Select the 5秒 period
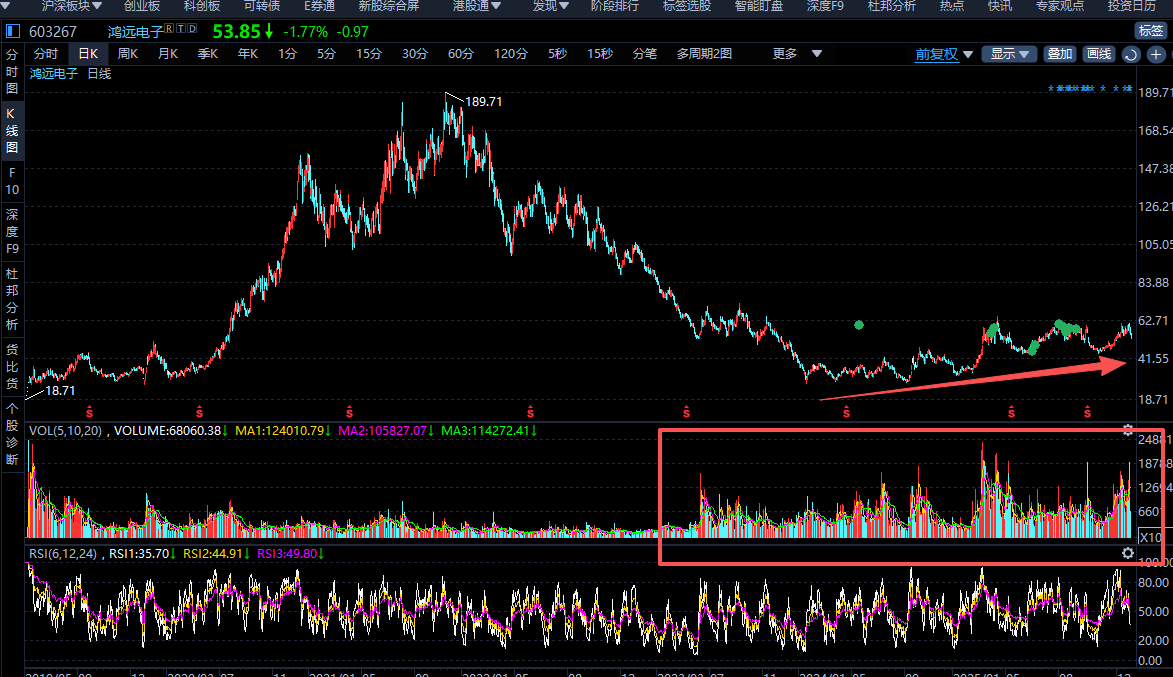The width and height of the screenshot is (1173, 677). tap(557, 54)
